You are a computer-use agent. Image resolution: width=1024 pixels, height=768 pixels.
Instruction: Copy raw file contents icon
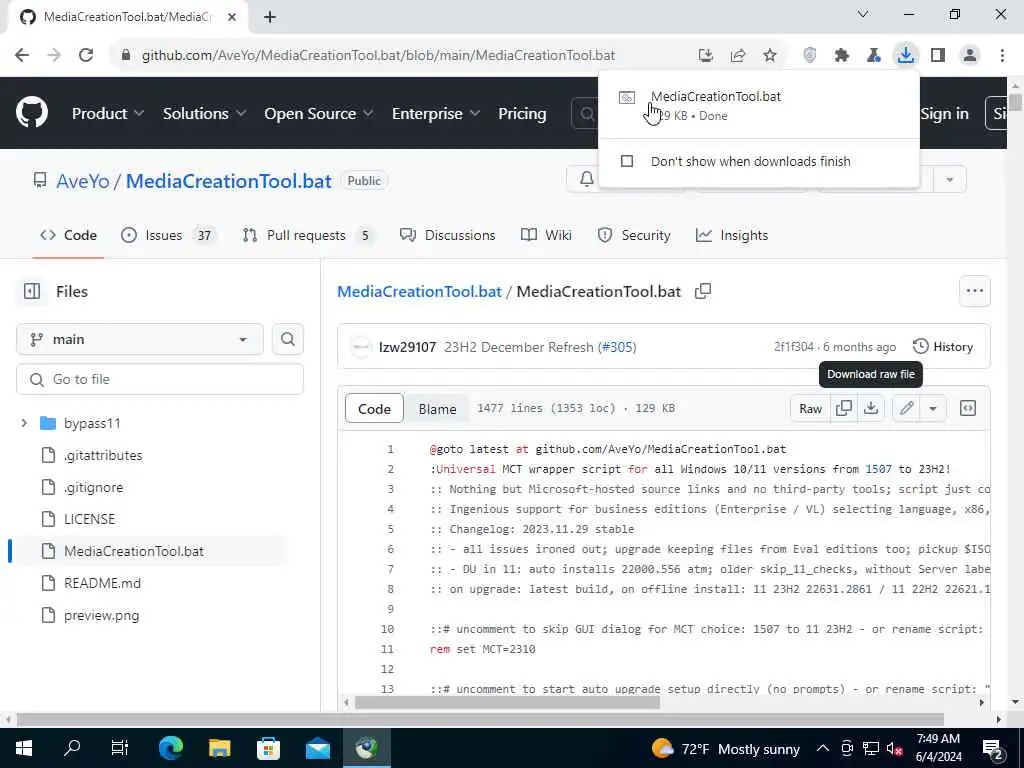click(x=844, y=408)
